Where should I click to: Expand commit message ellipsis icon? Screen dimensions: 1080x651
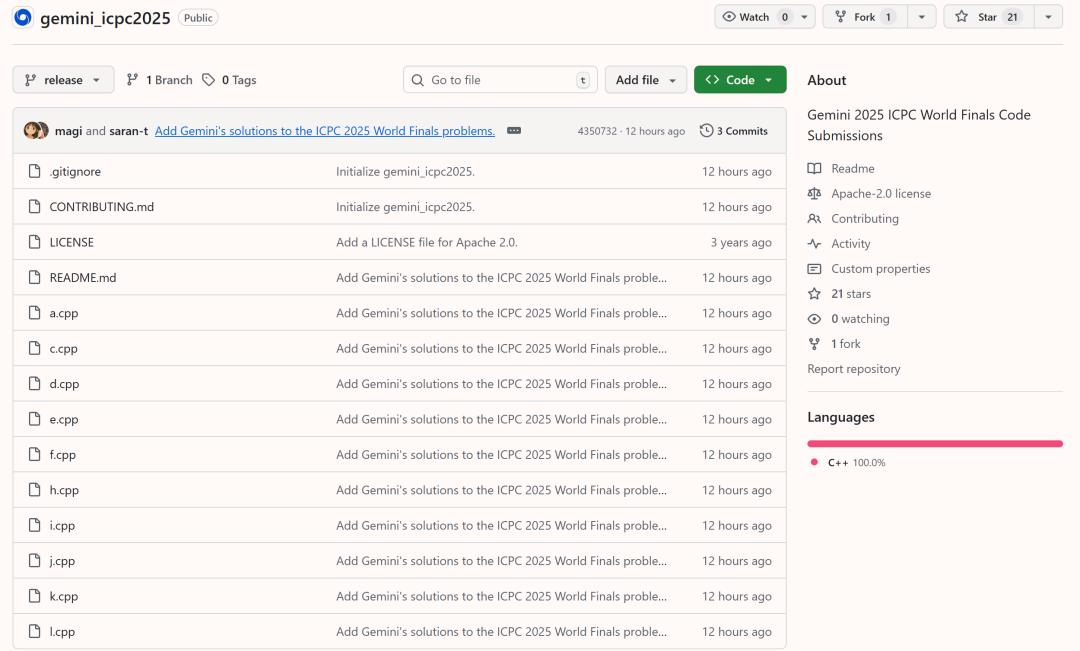coord(514,131)
